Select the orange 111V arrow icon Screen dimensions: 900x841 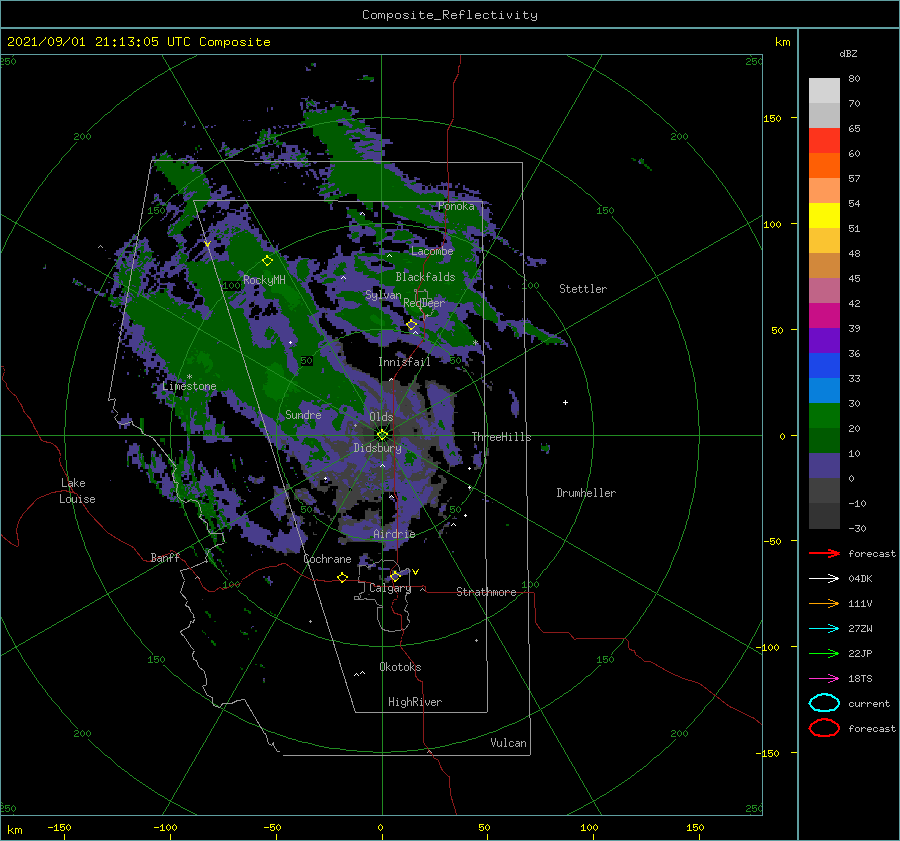tap(824, 603)
